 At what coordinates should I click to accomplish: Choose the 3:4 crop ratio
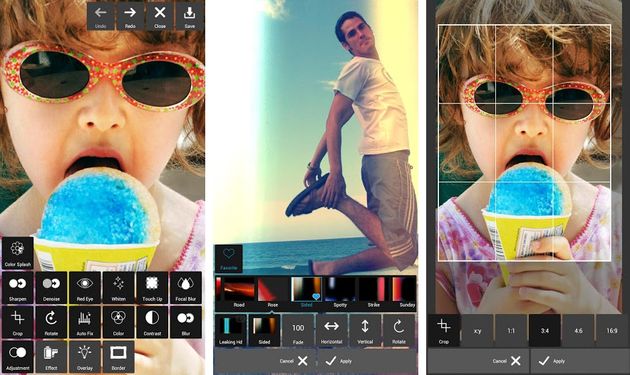click(544, 331)
